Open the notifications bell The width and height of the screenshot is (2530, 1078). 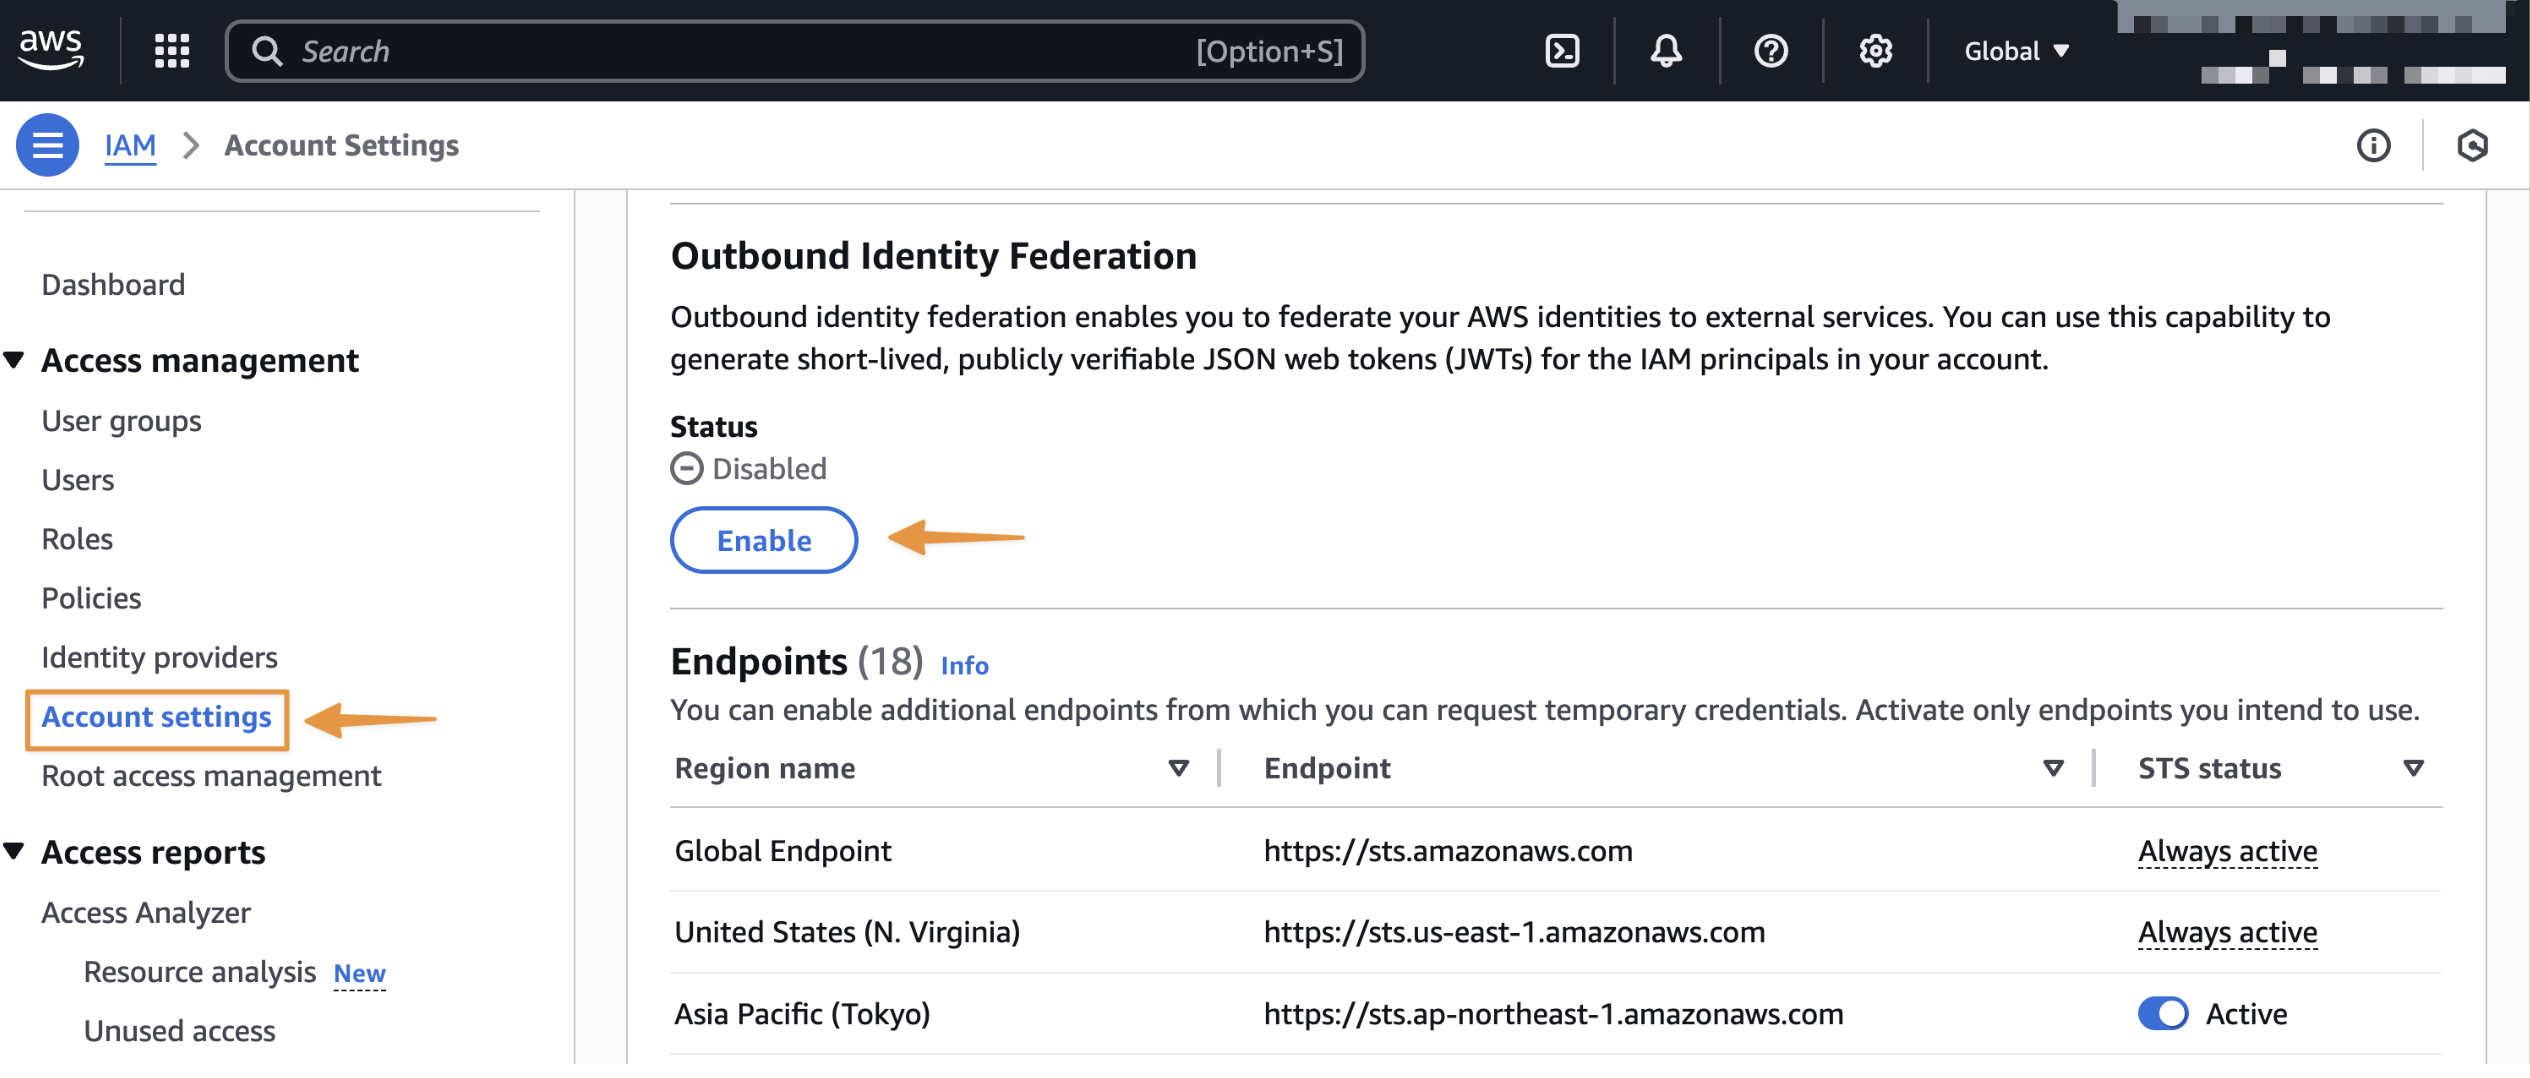(1666, 50)
